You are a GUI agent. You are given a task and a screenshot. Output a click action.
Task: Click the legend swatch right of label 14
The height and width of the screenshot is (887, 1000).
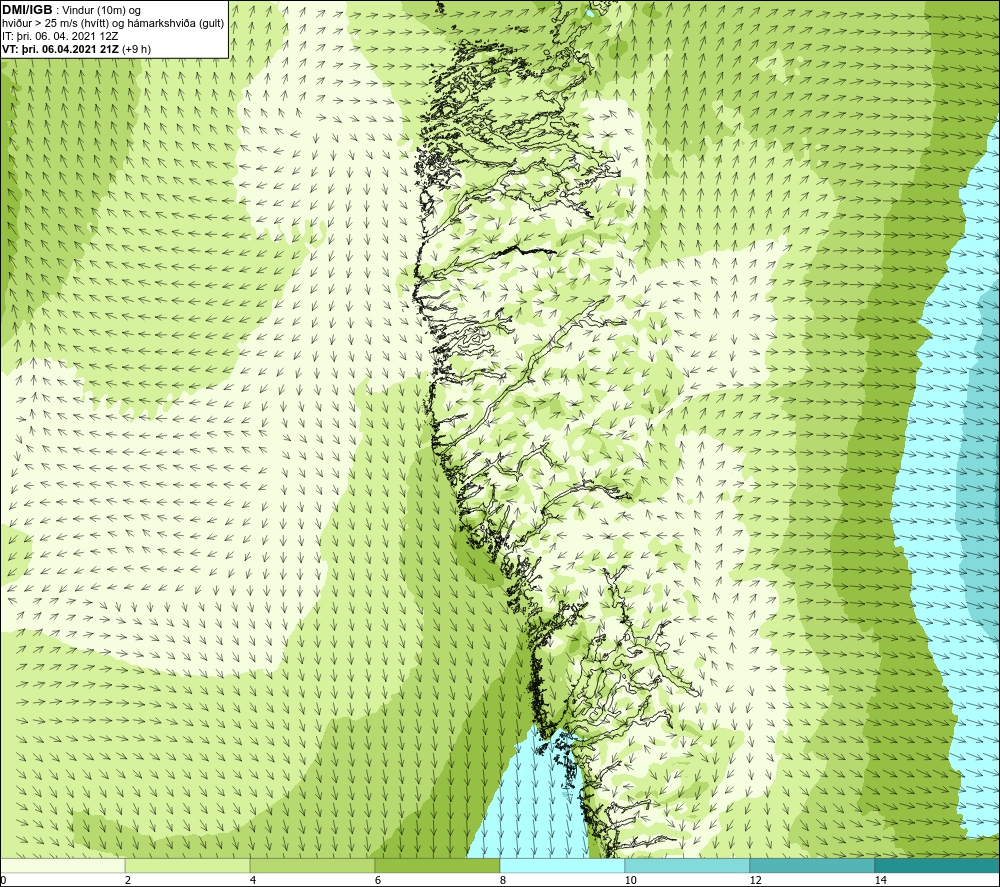(x=938, y=865)
